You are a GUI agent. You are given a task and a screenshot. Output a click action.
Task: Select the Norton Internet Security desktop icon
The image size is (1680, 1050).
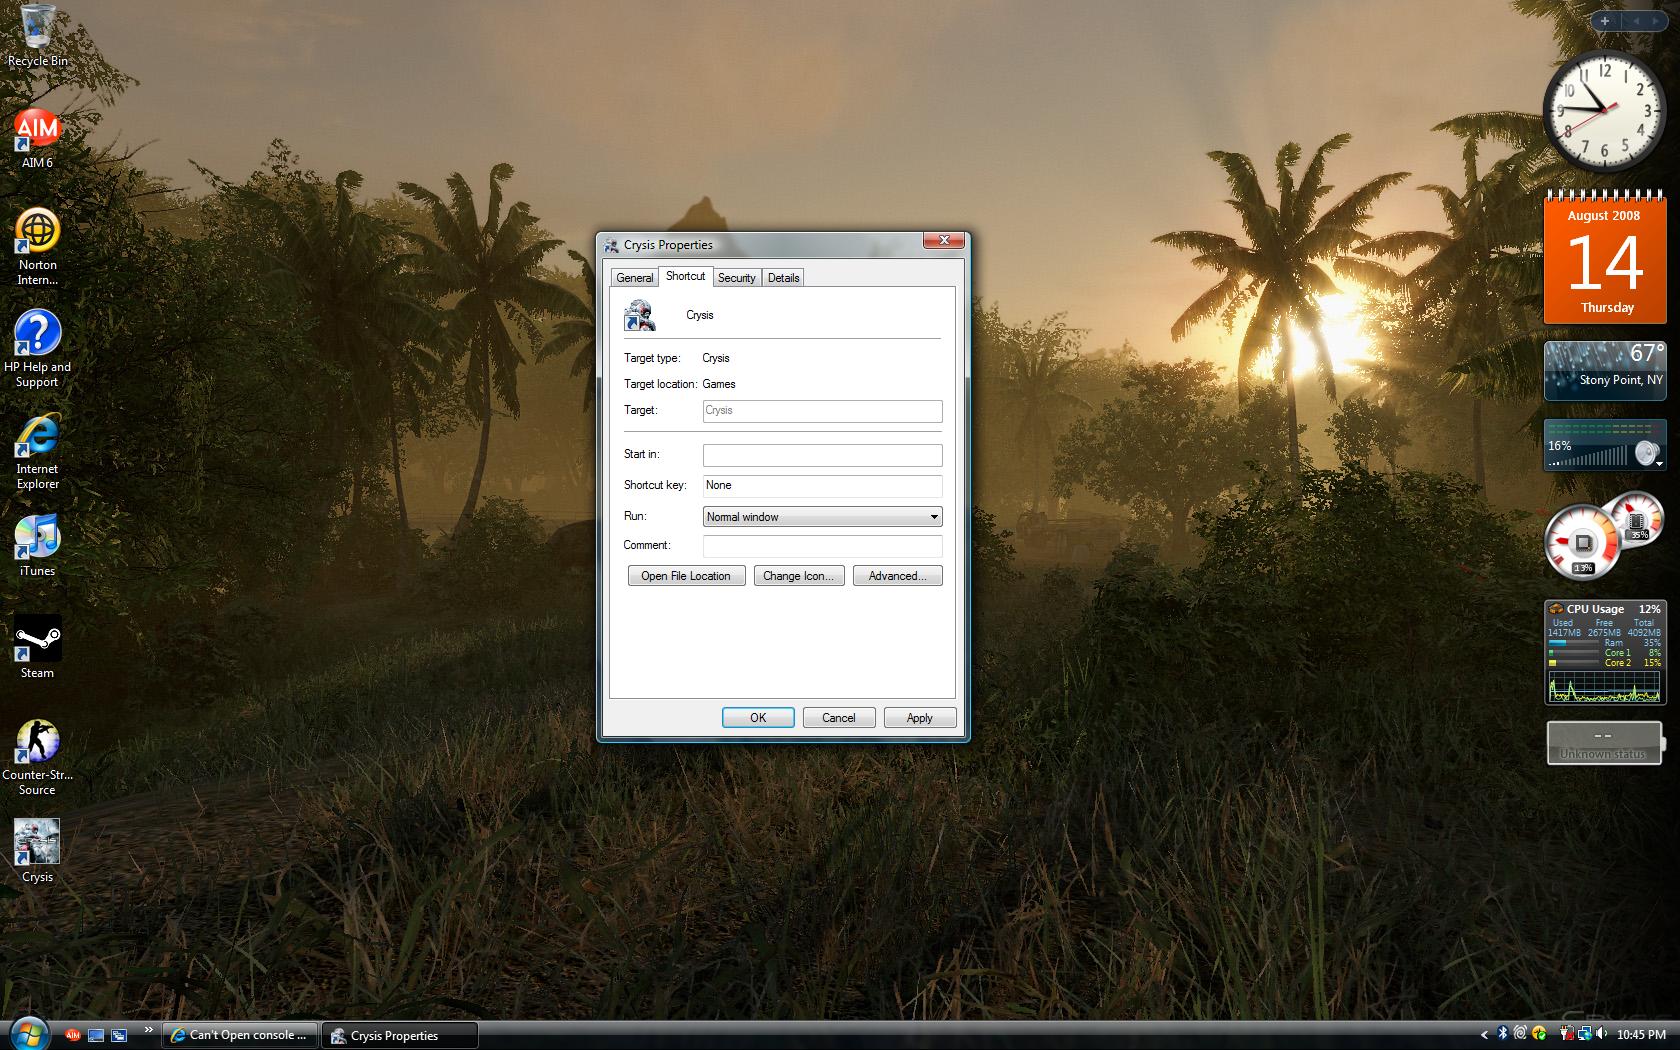(37, 246)
